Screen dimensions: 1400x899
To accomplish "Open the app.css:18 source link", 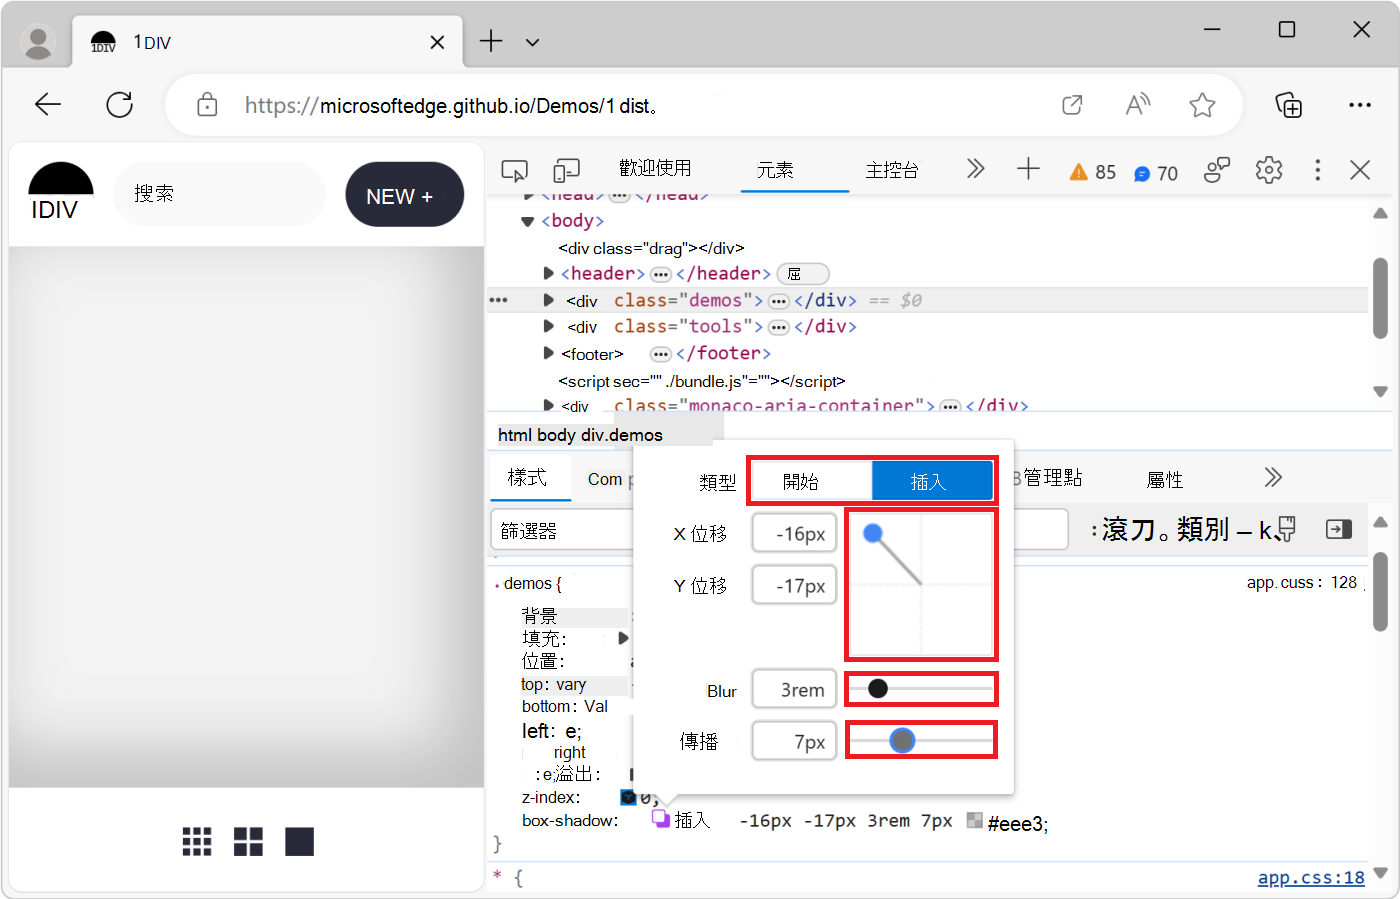I will click(x=1311, y=877).
